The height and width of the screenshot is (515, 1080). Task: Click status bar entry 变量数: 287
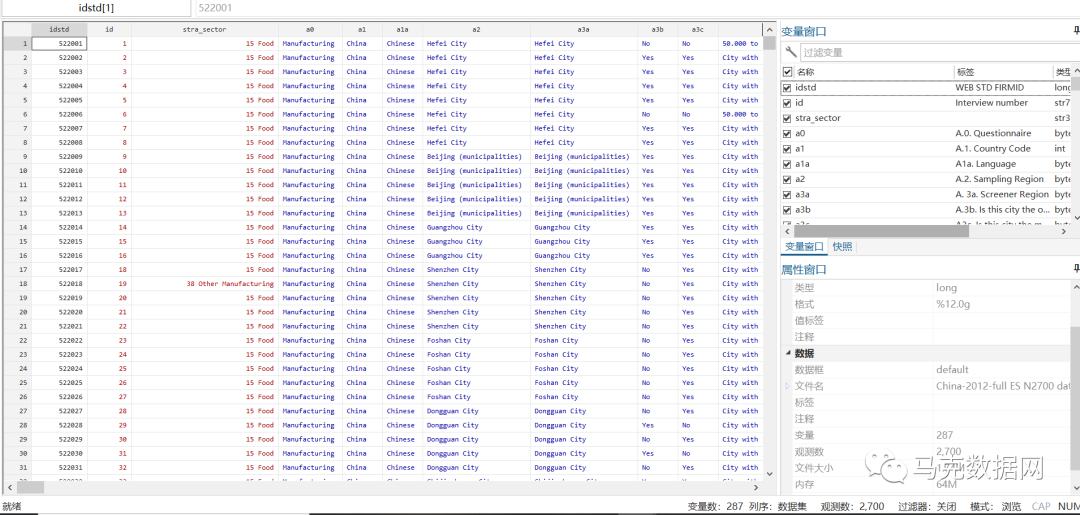click(716, 506)
